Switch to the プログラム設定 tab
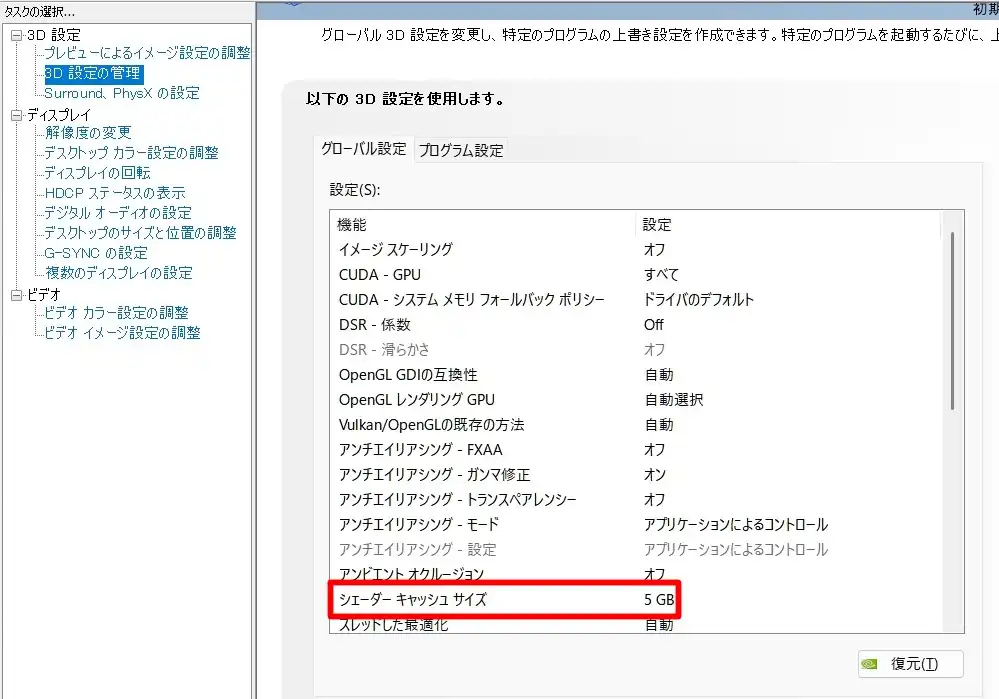 point(461,150)
